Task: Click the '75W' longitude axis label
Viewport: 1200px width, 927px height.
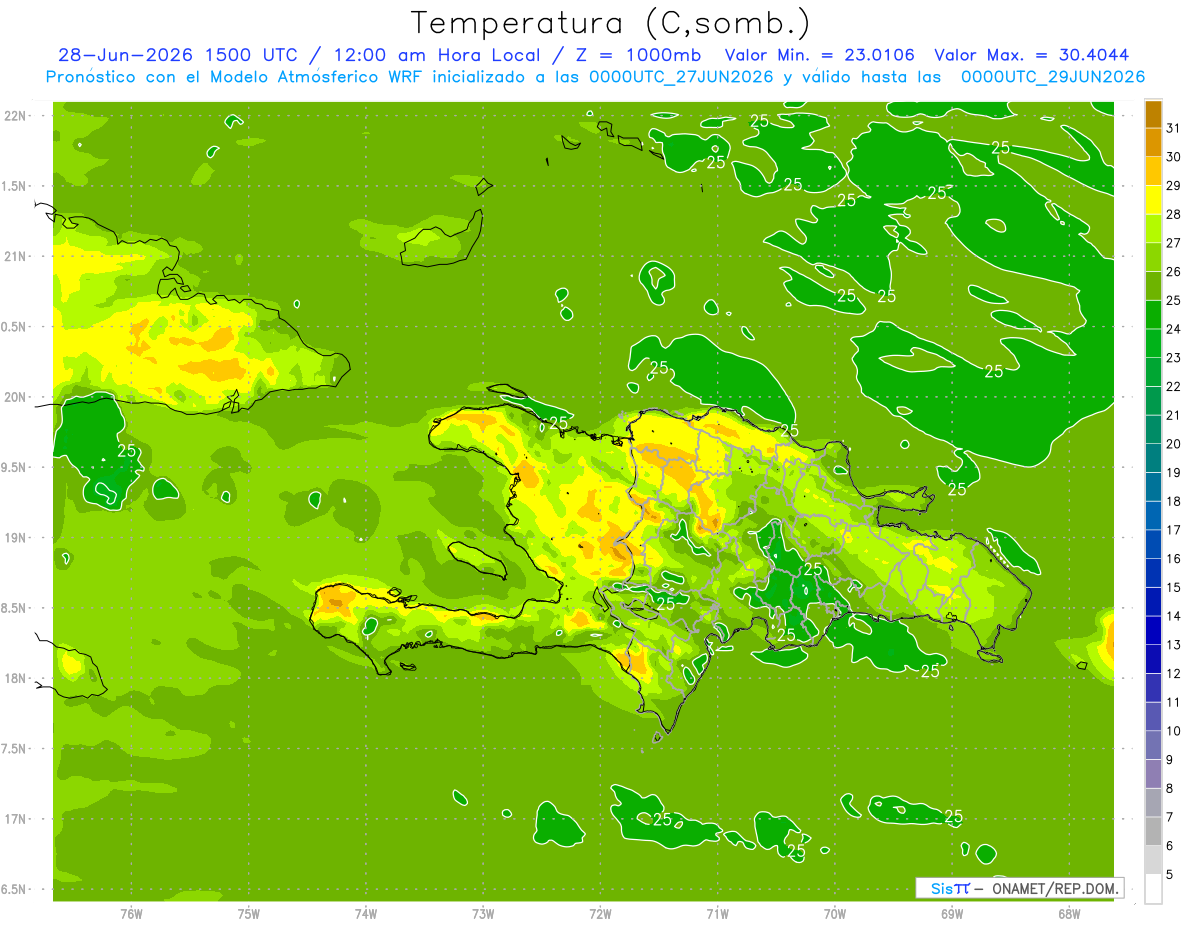Action: 249,914
